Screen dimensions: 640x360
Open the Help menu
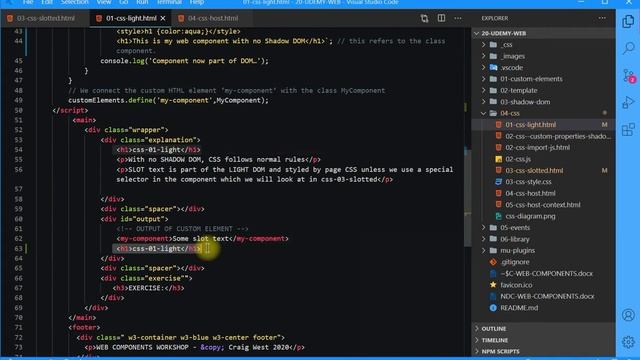click(x=197, y=2)
